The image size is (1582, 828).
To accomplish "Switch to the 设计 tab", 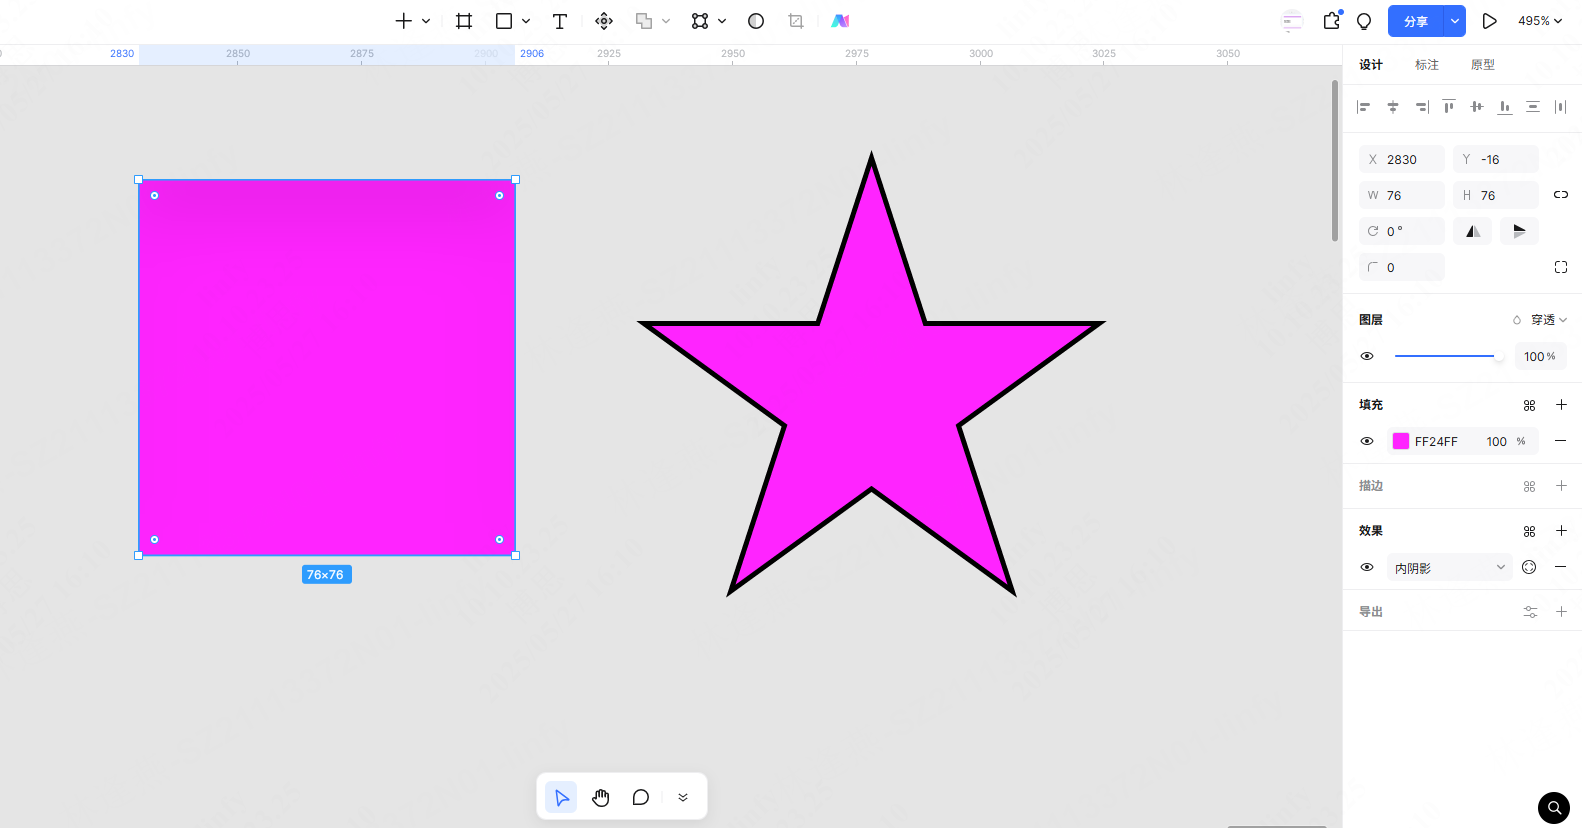I will click(1371, 65).
